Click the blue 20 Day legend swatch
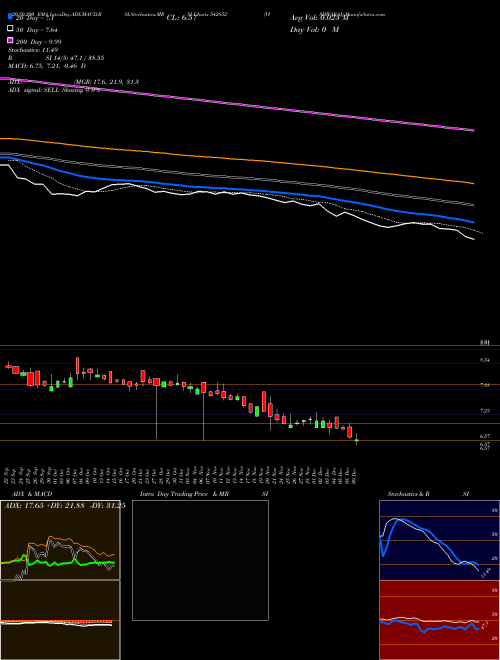Viewport: 500px width, 660px height. [10, 17]
